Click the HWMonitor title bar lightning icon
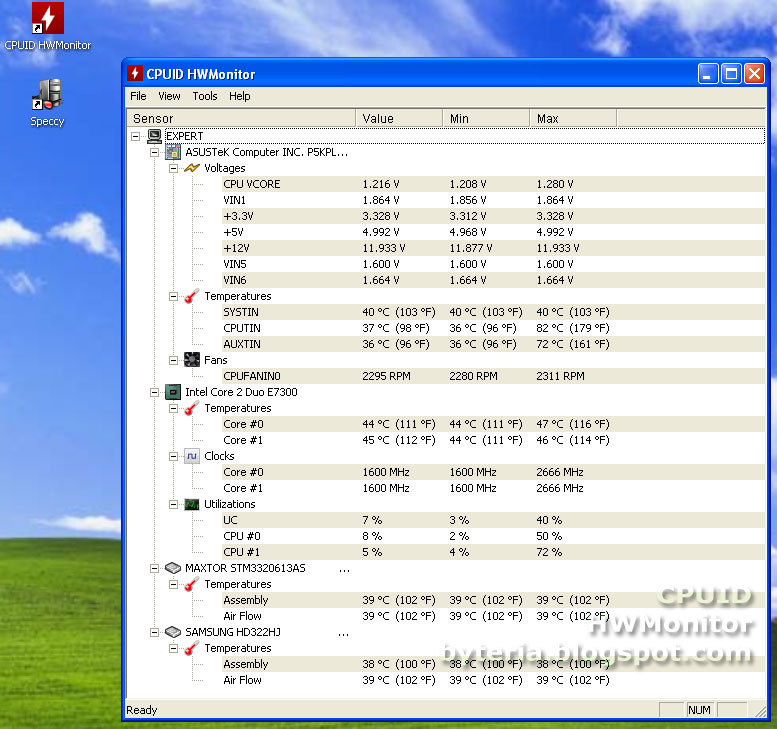The height and width of the screenshot is (729, 777). (135, 73)
